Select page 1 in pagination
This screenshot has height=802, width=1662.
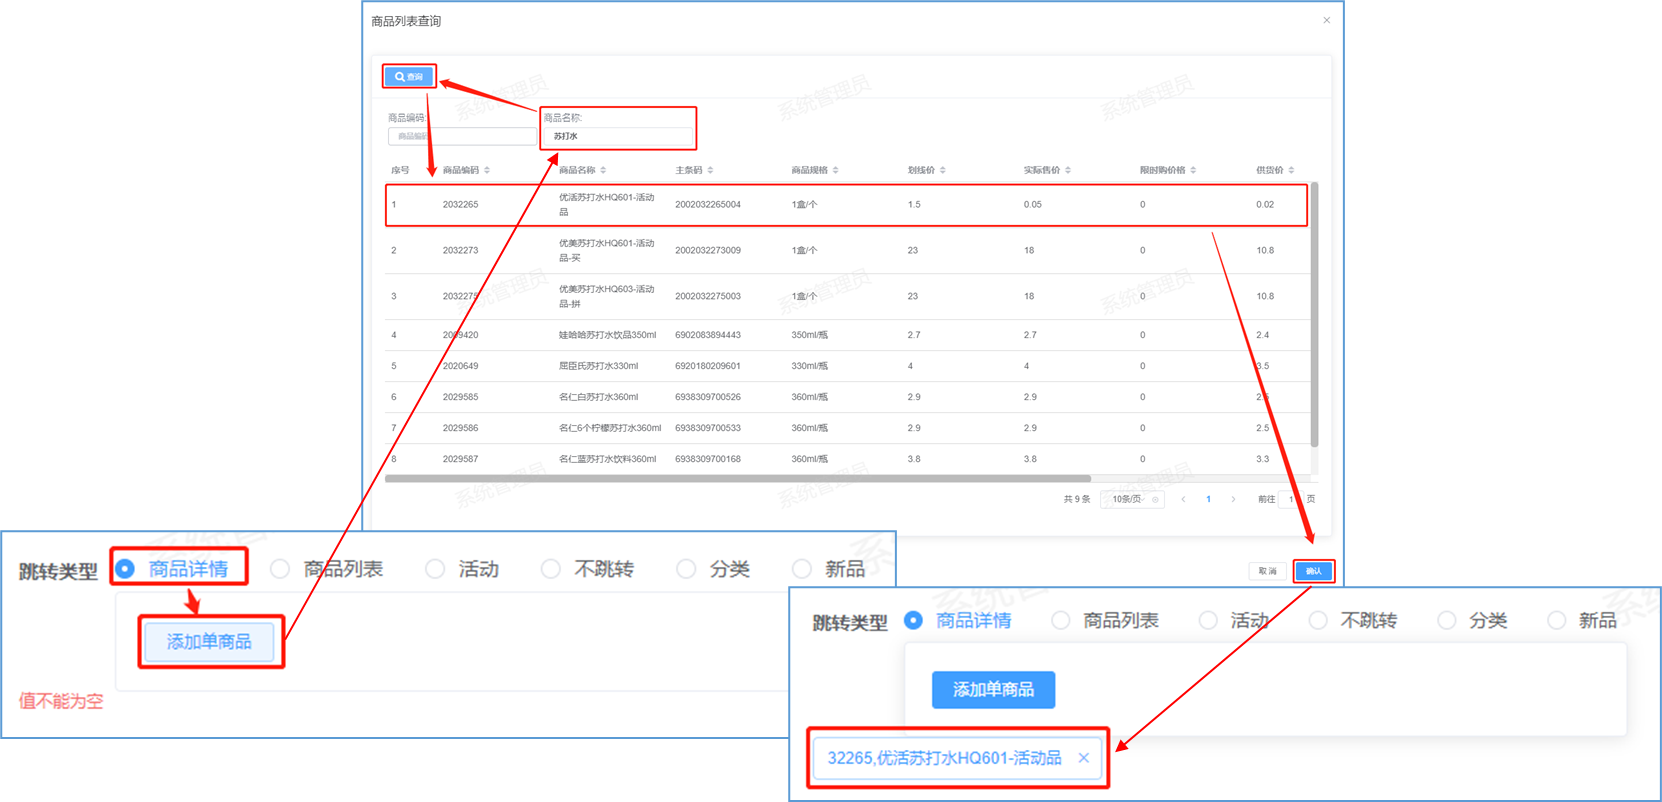(1208, 499)
